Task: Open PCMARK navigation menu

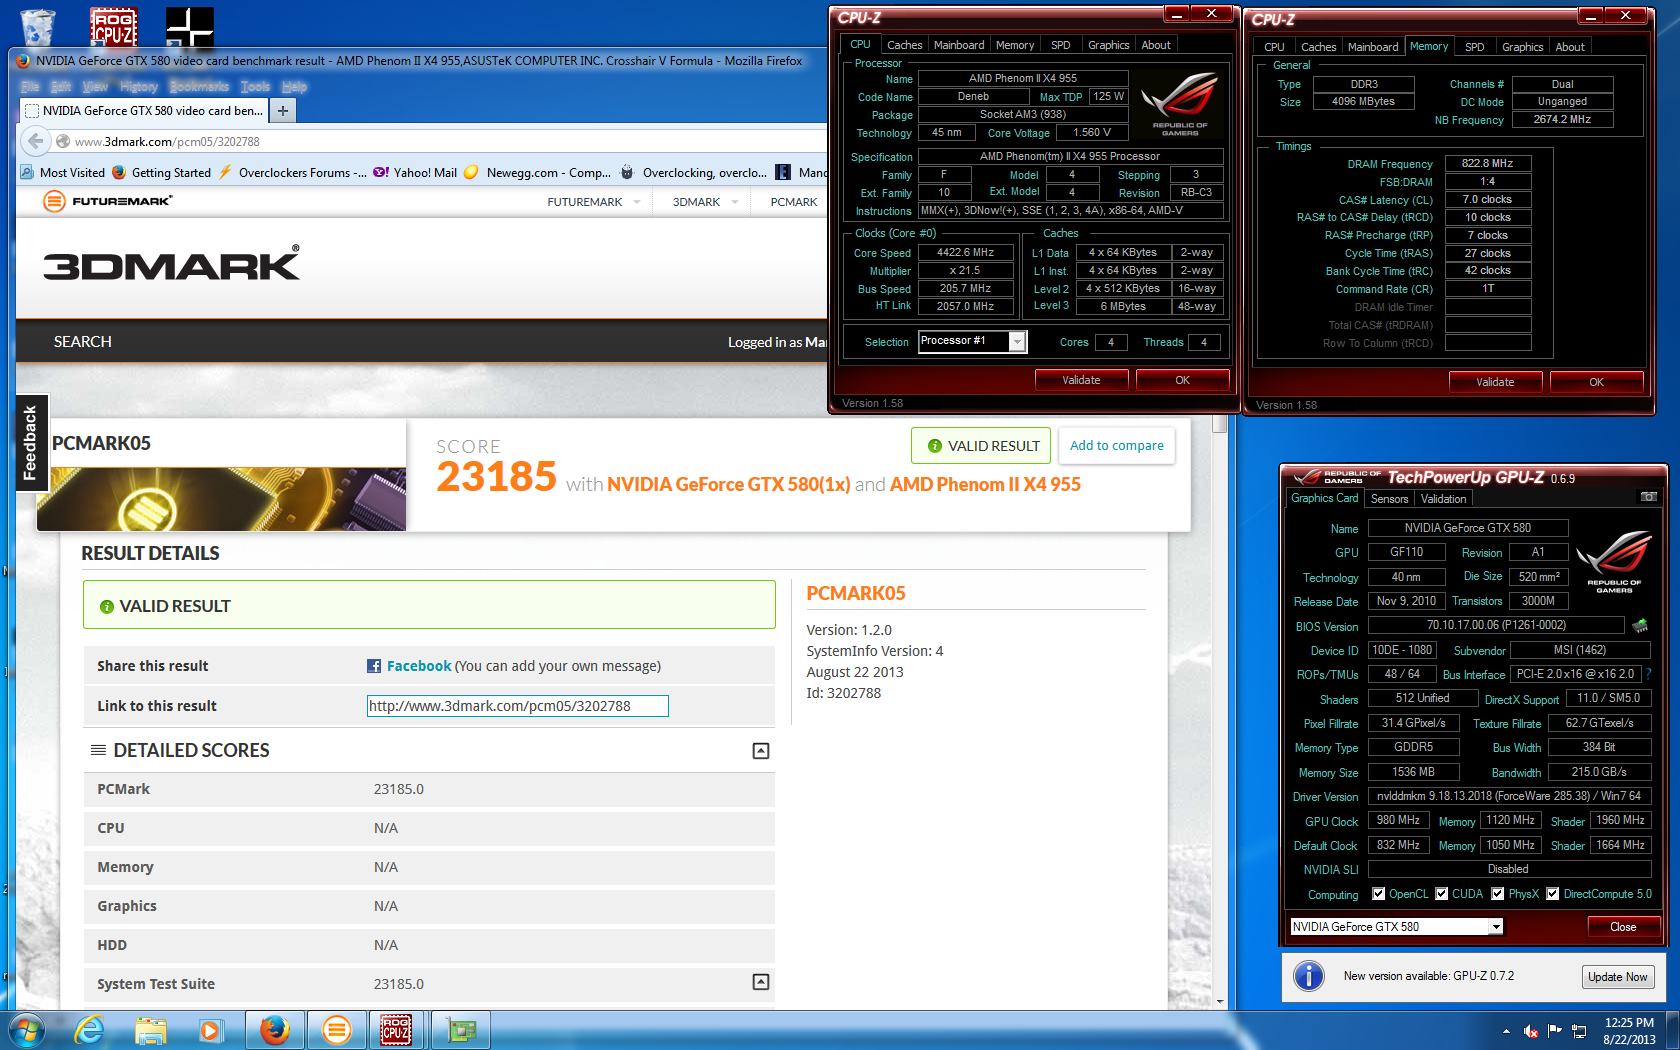Action: pyautogui.click(x=794, y=202)
